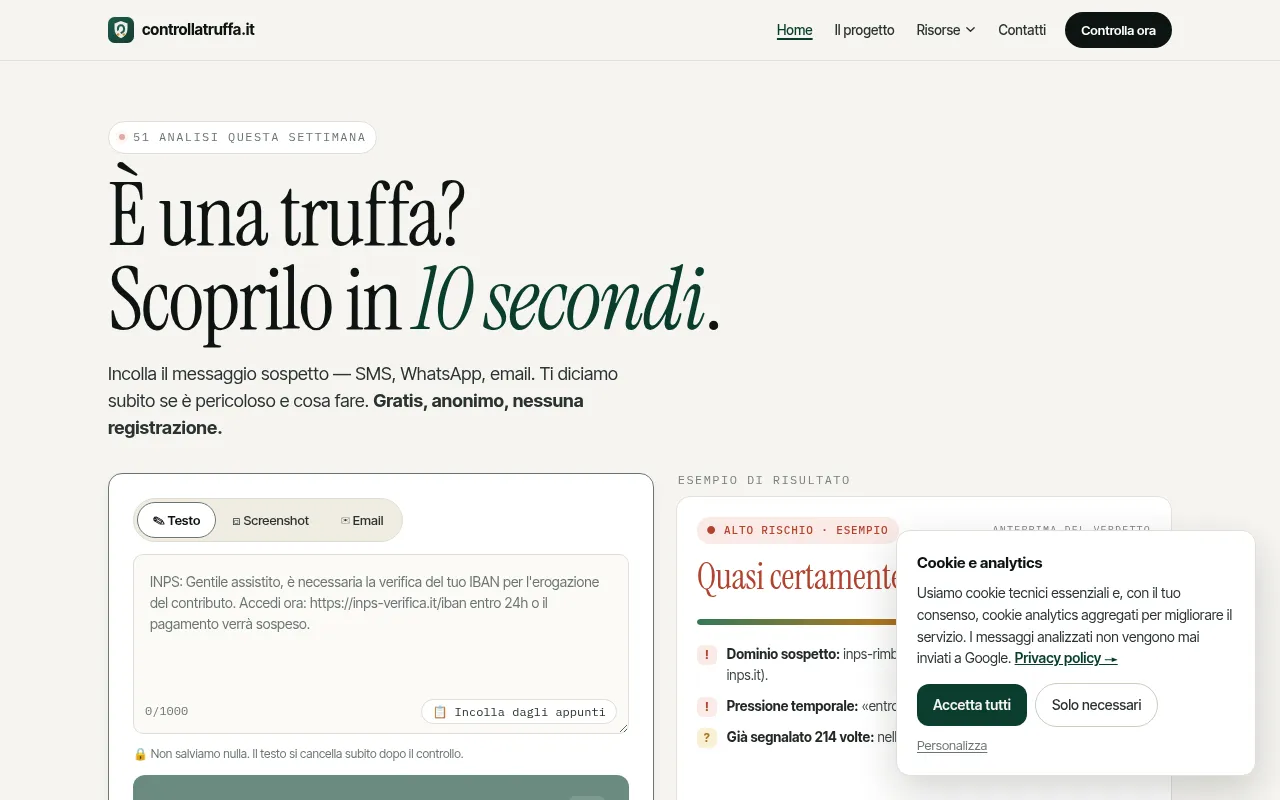Screen dimensions: 1280x800
Task: Open the Contatti page
Action: 1022,30
